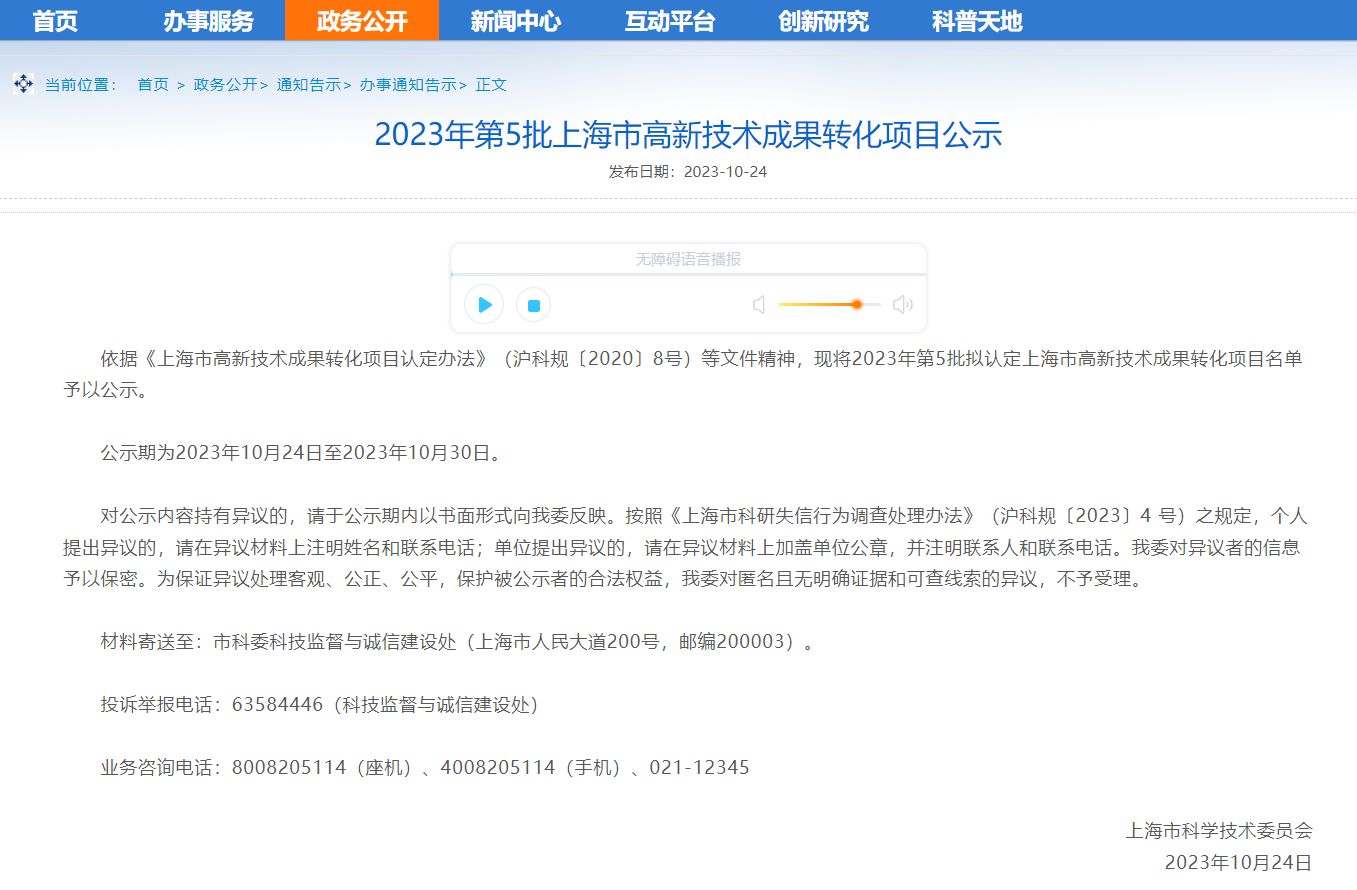Open the 互动平台 navigation item

pyautogui.click(x=669, y=21)
